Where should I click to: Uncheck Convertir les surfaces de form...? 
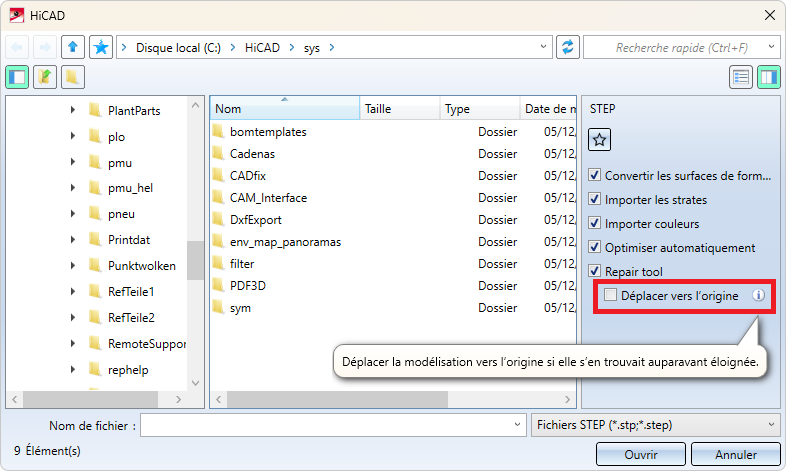click(x=595, y=175)
